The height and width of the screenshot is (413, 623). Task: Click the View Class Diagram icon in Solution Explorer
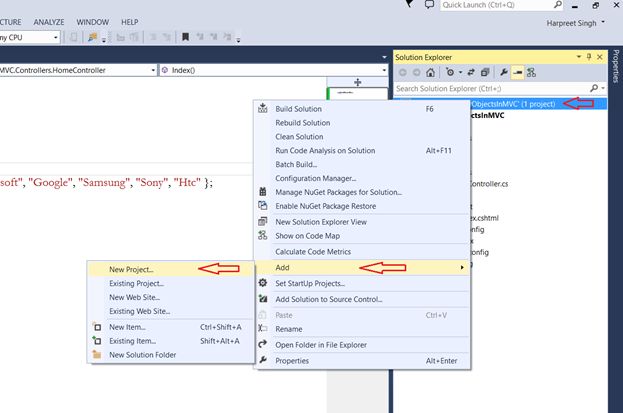pyautogui.click(x=531, y=72)
